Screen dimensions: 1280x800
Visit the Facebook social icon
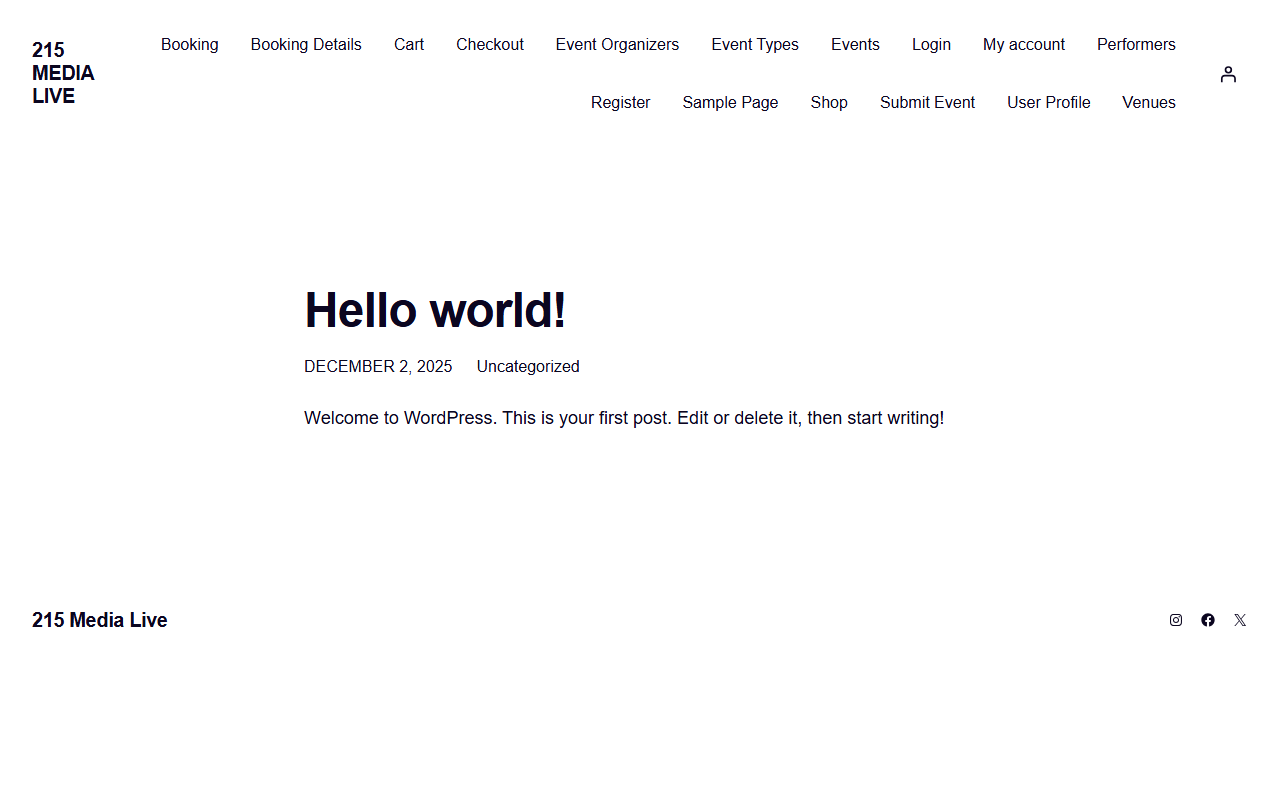1208,620
